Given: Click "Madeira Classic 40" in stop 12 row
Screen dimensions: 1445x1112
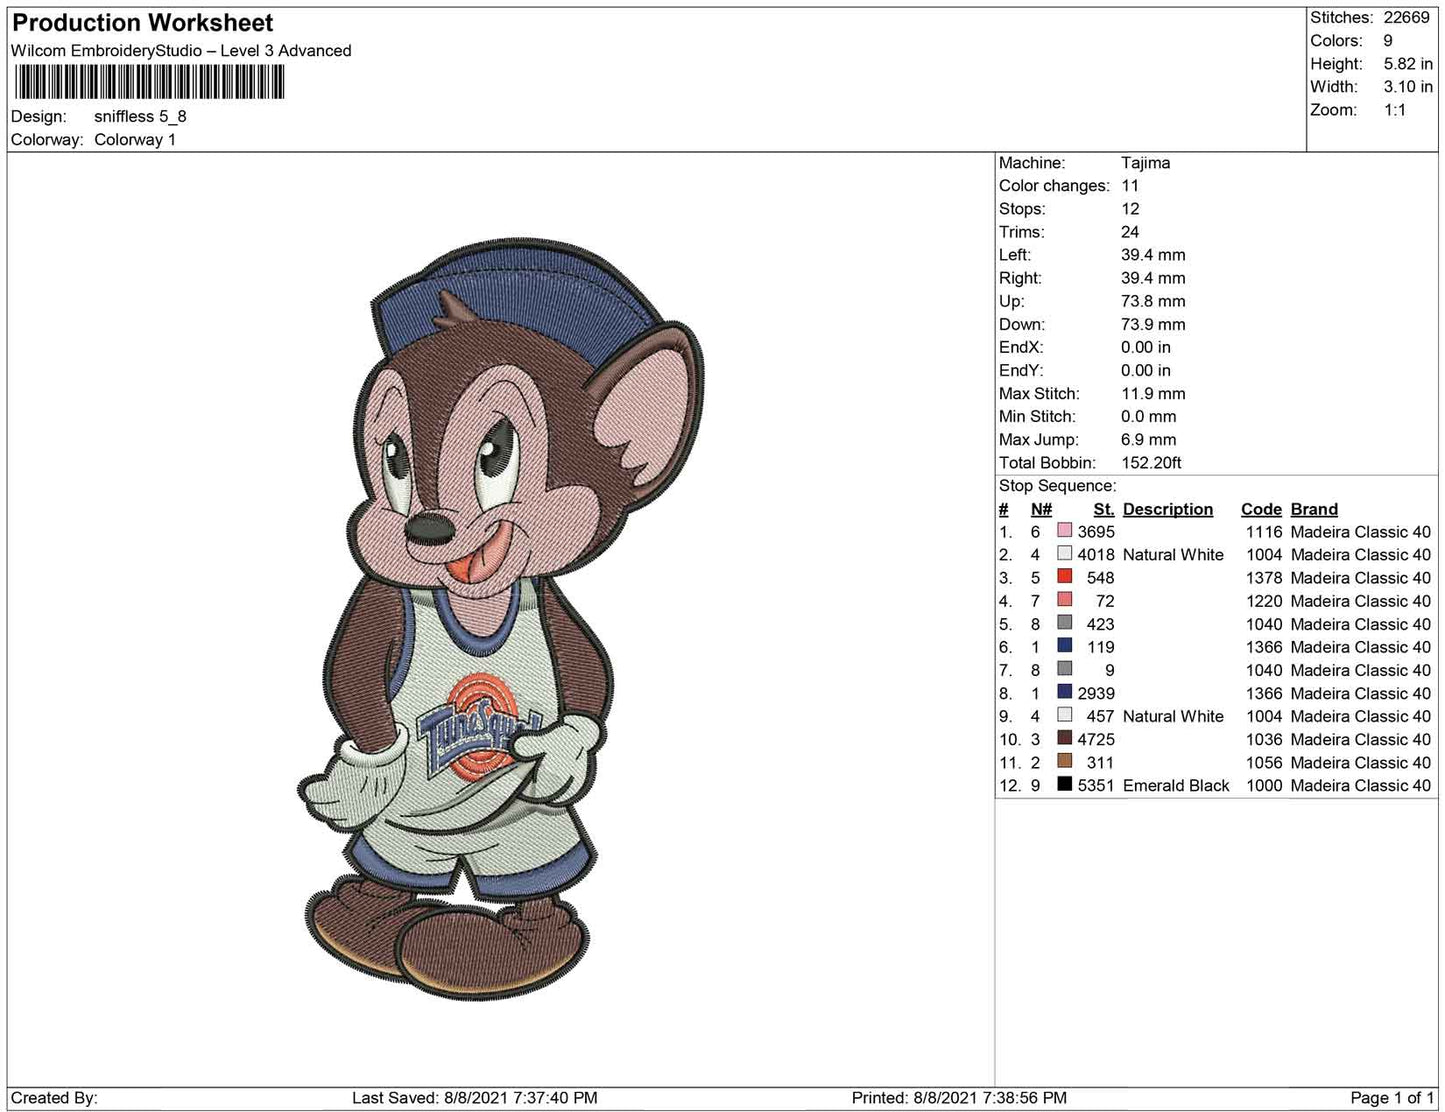Looking at the screenshot, I should point(1361,786).
